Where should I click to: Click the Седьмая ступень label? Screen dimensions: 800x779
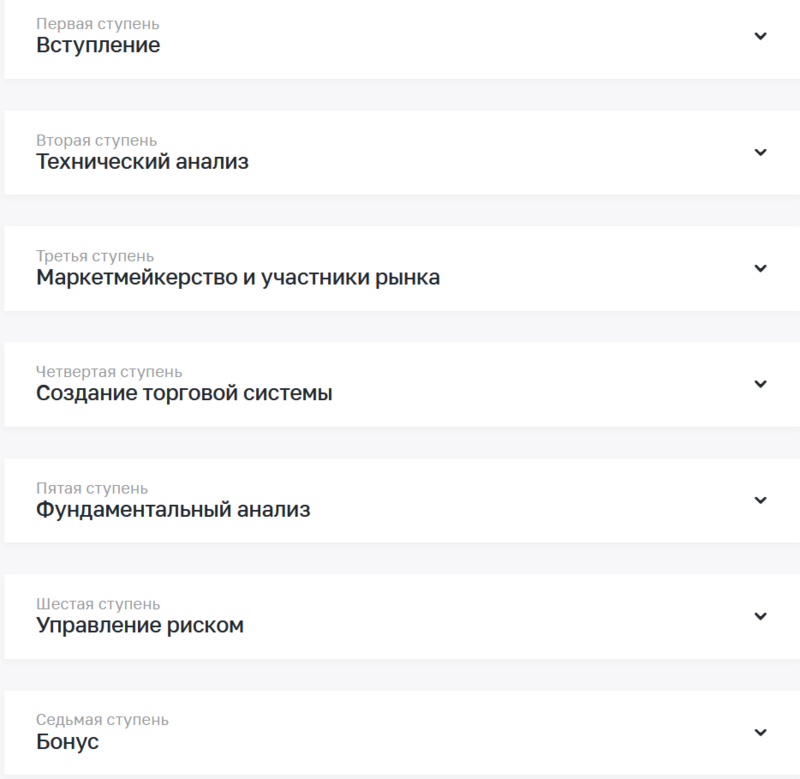[102, 720]
